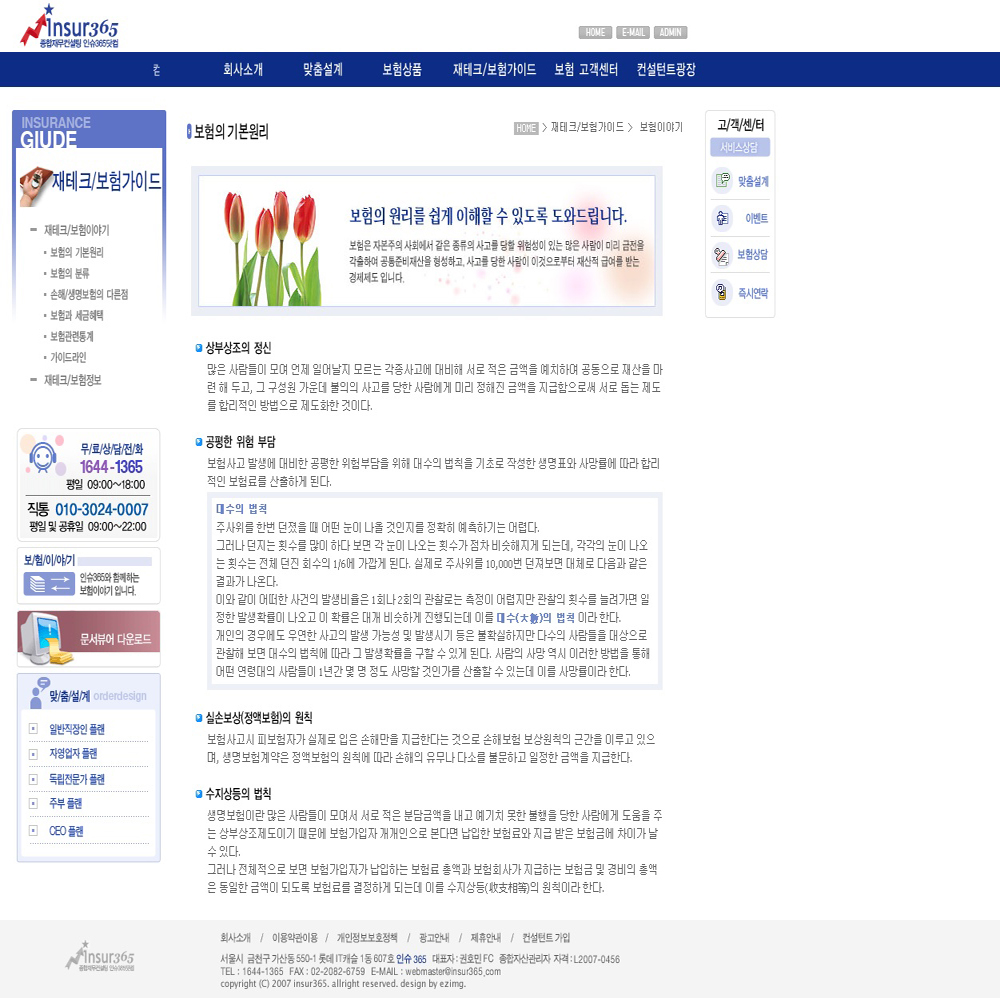
Task: Go to 회사소개 in navigation bar
Action: coord(243,70)
